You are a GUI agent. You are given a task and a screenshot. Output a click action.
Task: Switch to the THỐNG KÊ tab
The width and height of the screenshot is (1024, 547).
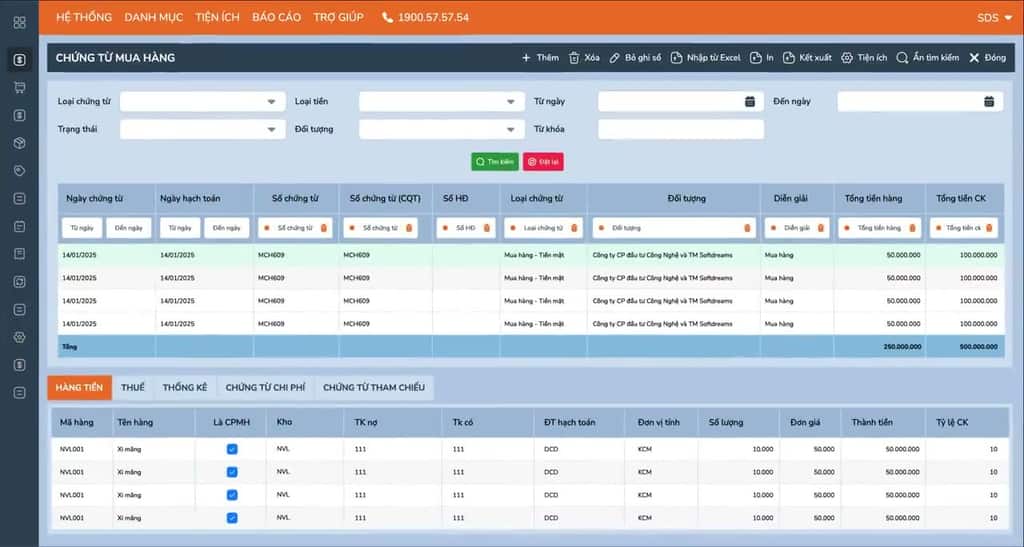coord(185,387)
